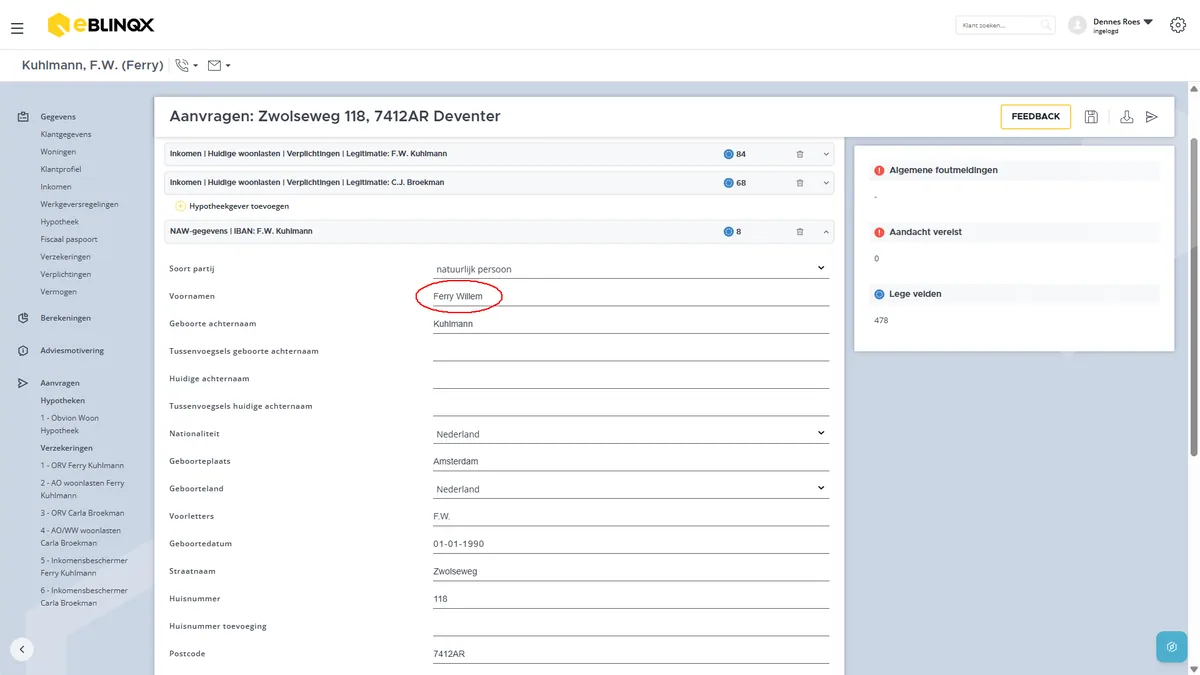Click the download icon in header

(1127, 117)
